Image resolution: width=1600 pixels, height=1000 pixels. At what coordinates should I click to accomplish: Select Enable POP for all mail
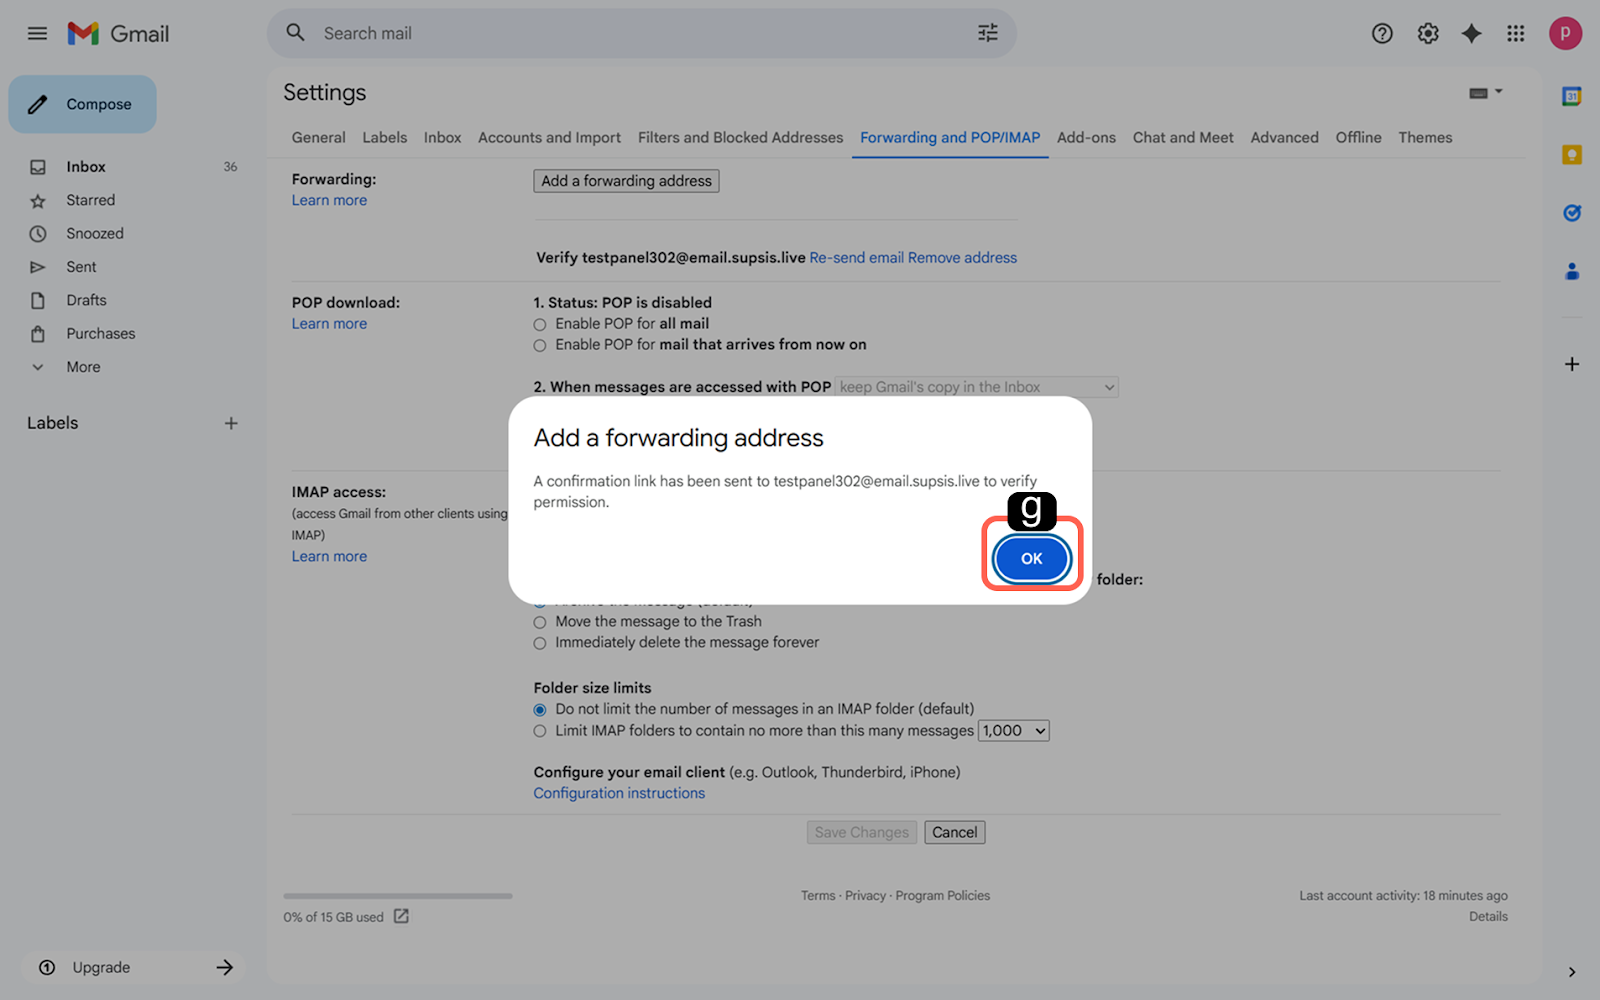pyautogui.click(x=540, y=325)
